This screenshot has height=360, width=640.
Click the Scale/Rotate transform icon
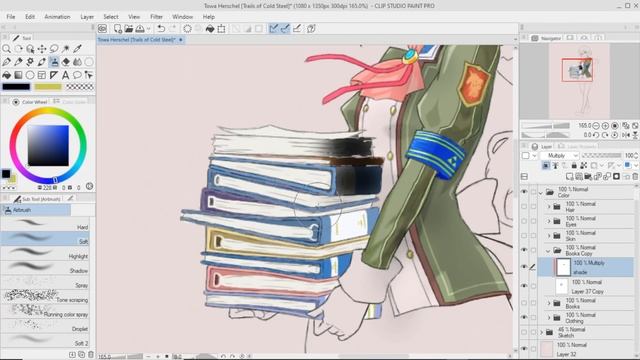pyautogui.click(x=221, y=29)
